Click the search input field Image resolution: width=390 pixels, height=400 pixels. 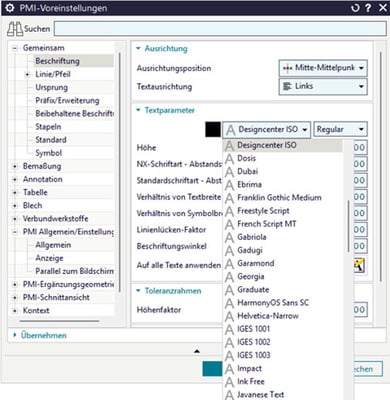(x=220, y=29)
